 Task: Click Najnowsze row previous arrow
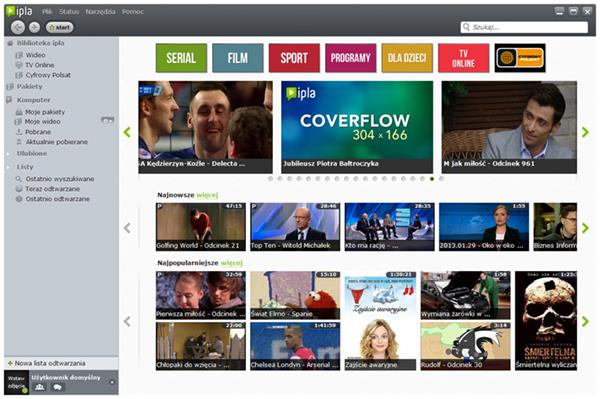point(127,228)
